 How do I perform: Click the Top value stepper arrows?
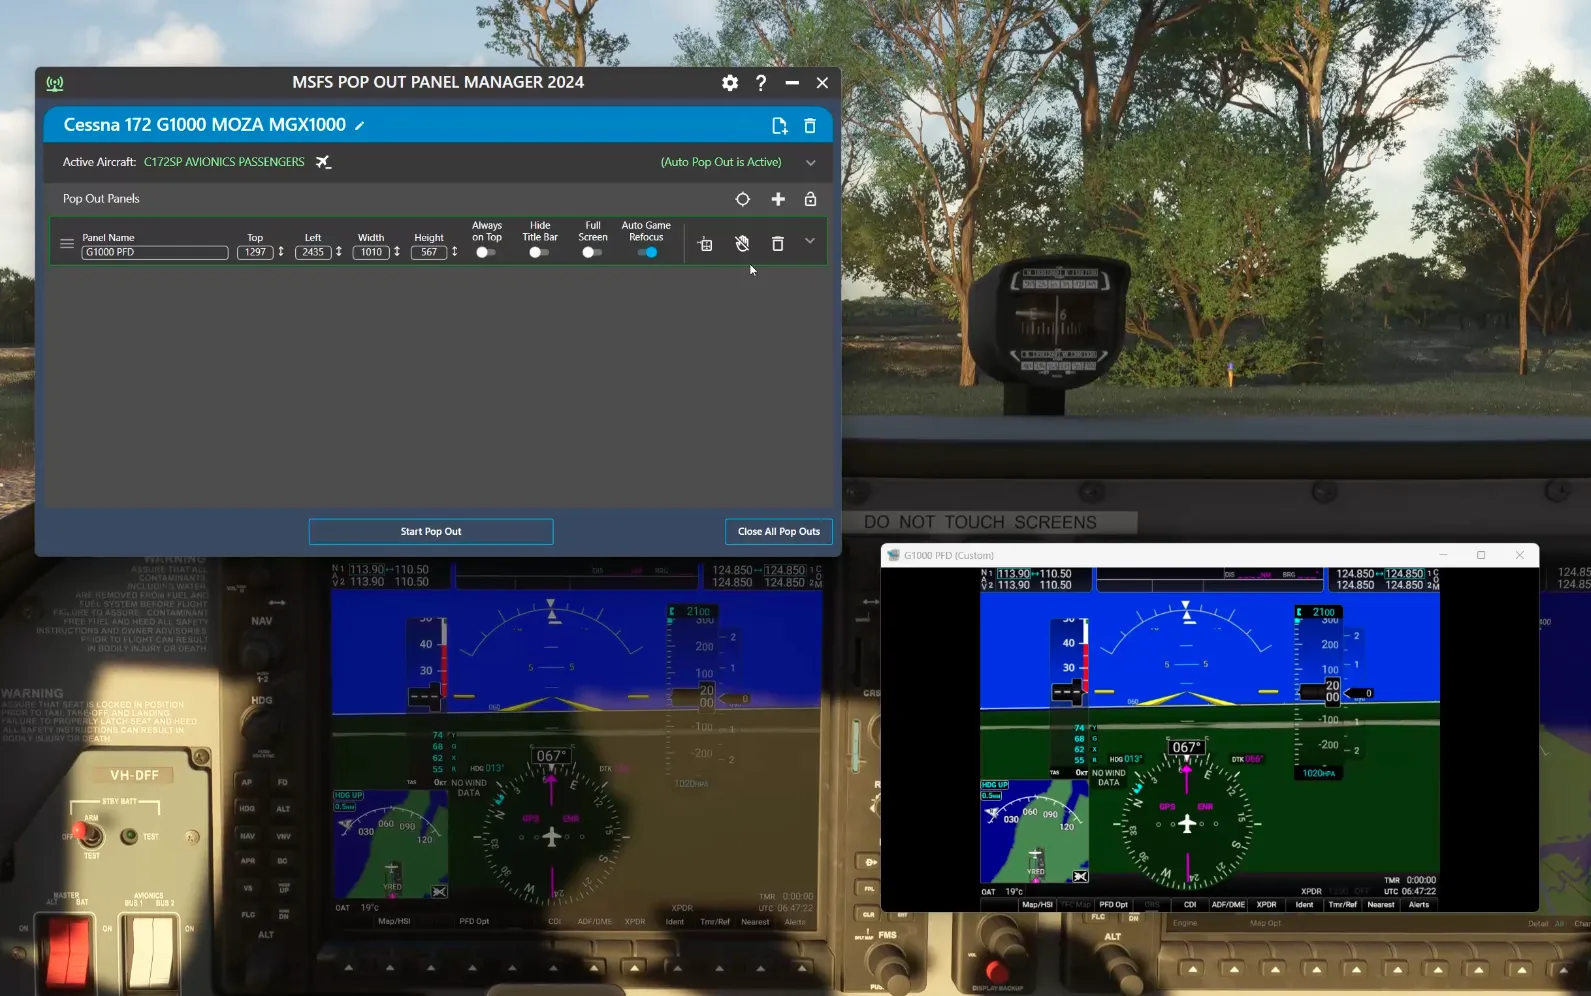[281, 252]
